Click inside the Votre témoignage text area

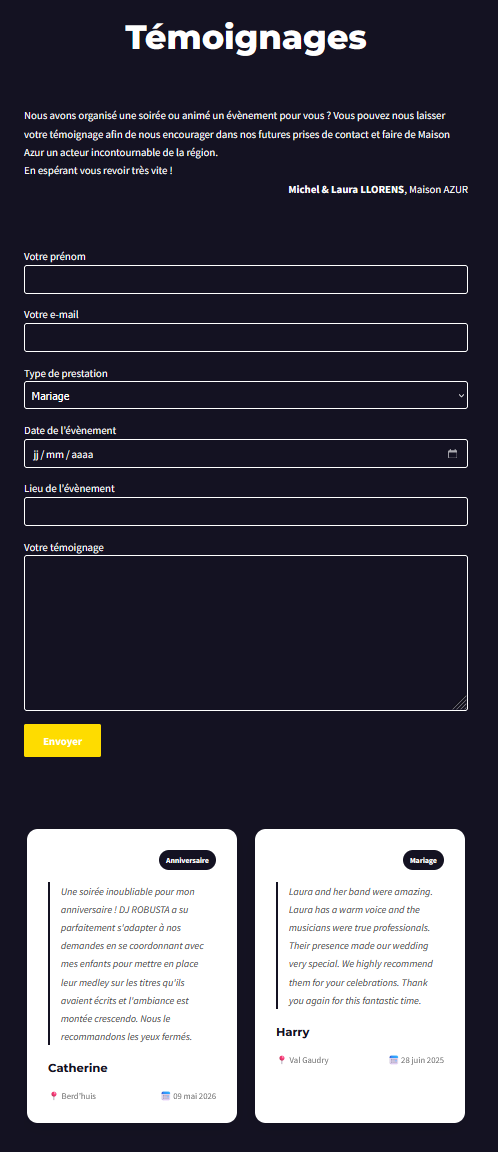pos(246,633)
